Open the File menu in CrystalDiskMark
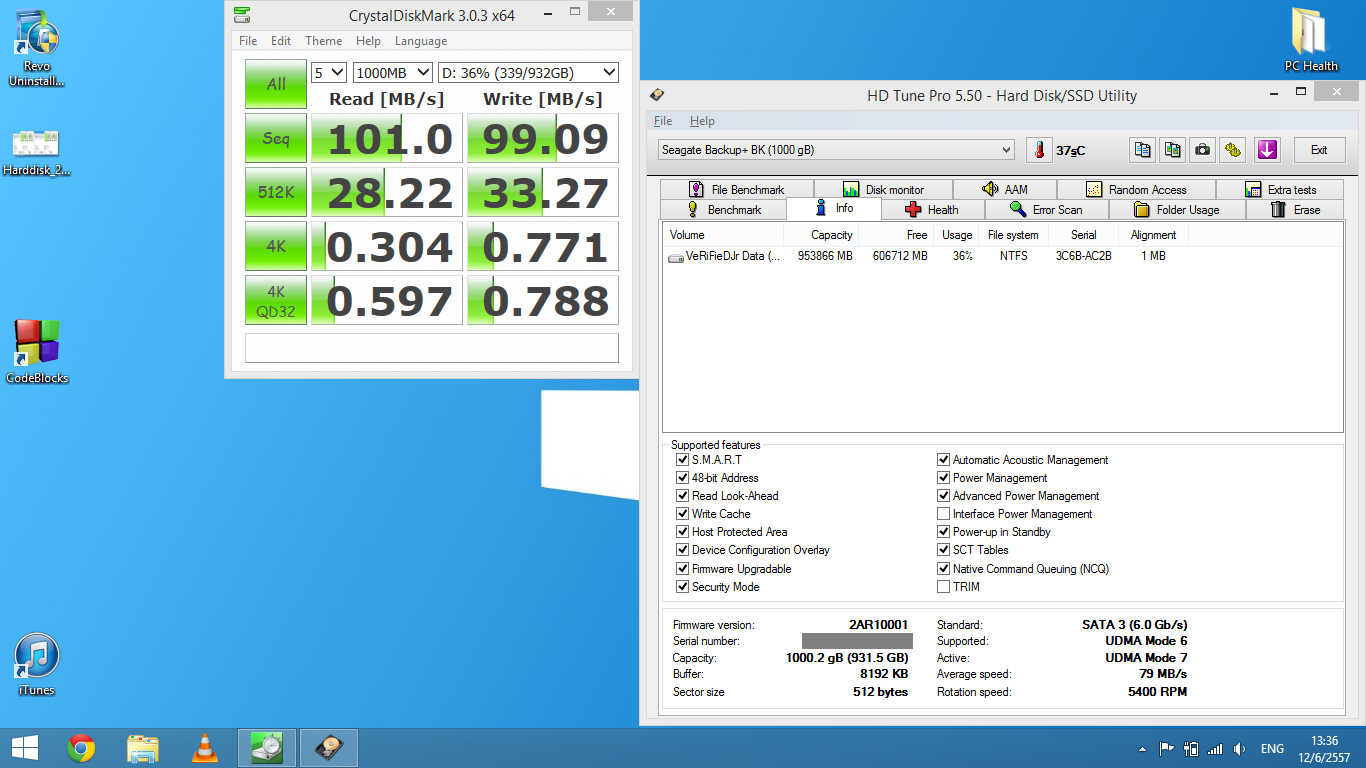The width and height of the screenshot is (1366, 768). tap(248, 41)
